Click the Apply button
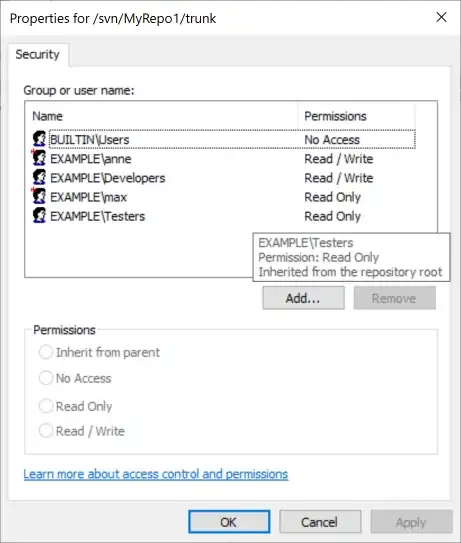Image resolution: width=461 pixels, height=543 pixels. [x=411, y=522]
